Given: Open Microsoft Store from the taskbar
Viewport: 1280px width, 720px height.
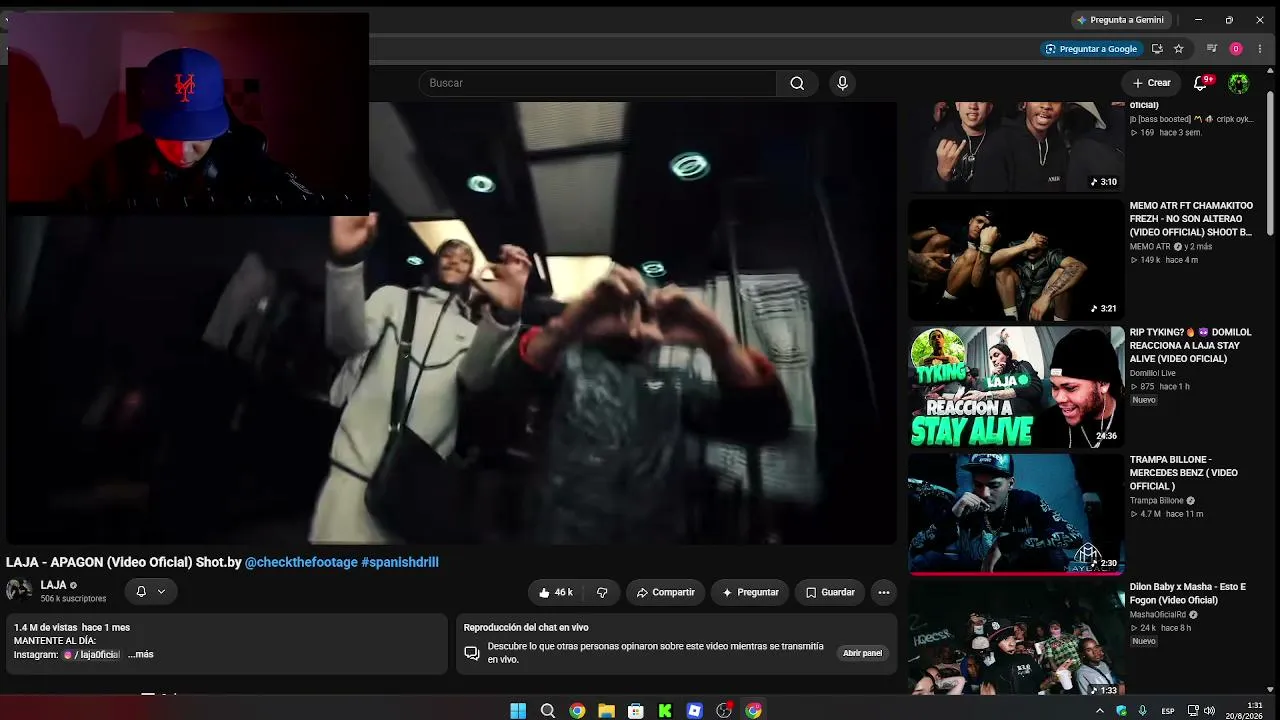Looking at the screenshot, I should pyautogui.click(x=635, y=711).
